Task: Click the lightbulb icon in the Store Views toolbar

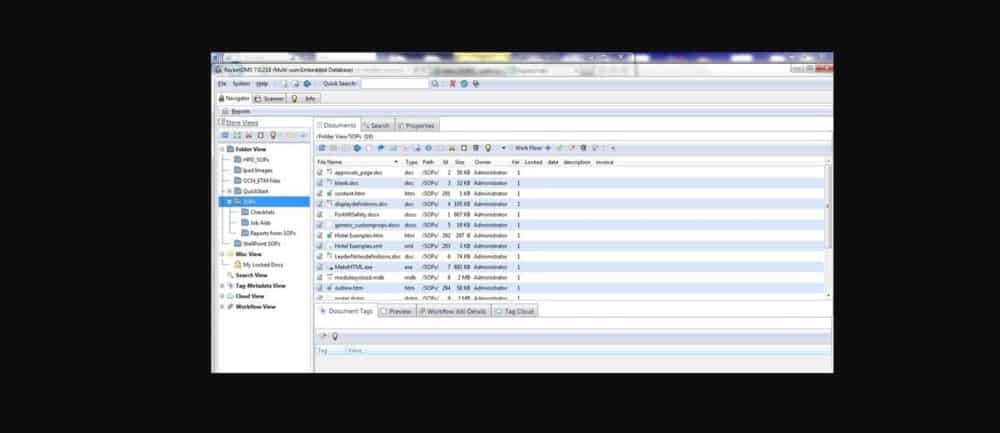Action: (273, 135)
